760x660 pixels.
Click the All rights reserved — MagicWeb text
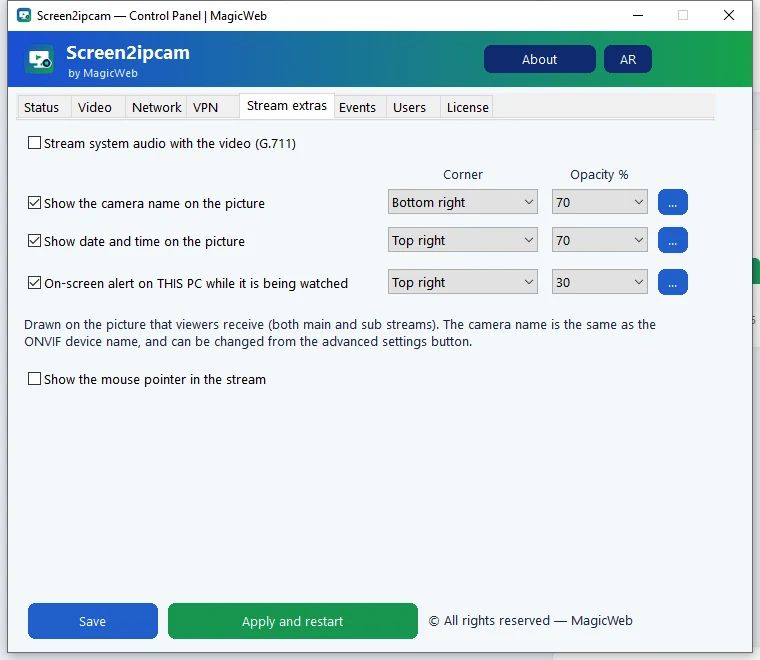click(531, 620)
